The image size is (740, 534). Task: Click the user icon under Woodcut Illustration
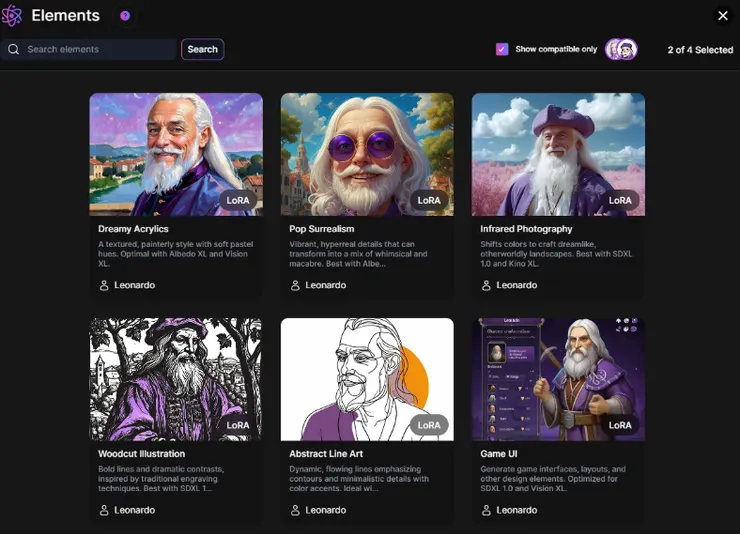104,510
